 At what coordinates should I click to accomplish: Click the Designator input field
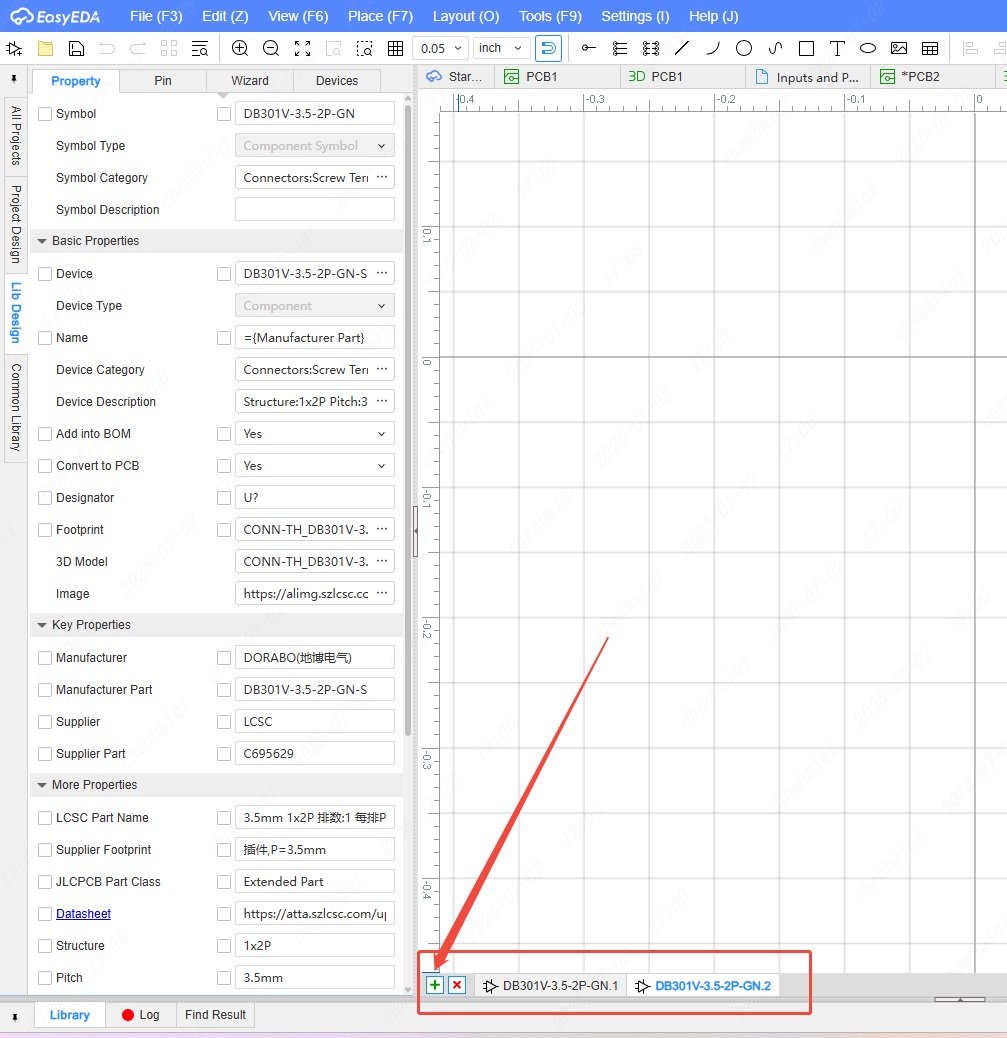click(314, 498)
